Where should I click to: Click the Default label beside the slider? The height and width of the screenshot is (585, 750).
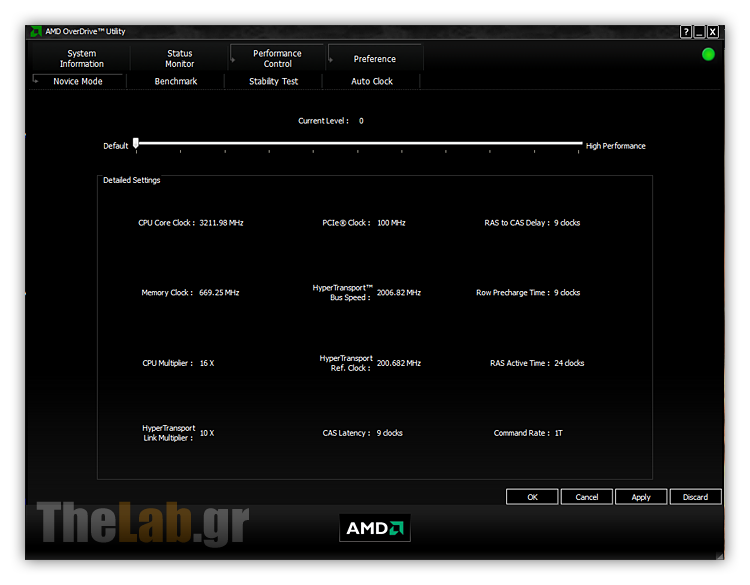click(116, 146)
